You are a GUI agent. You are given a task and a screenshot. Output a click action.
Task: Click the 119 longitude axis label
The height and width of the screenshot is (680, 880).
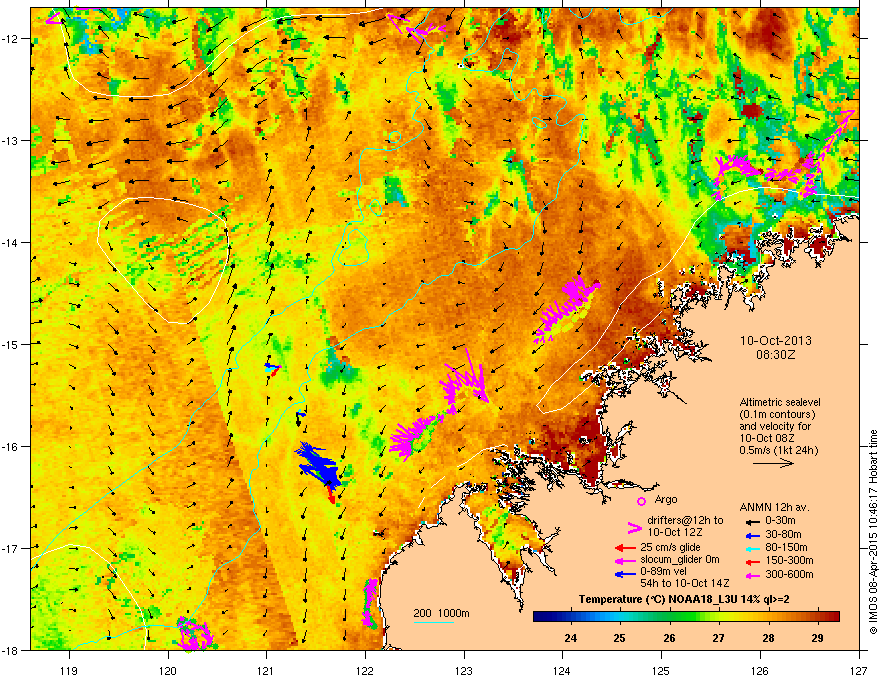[69, 670]
